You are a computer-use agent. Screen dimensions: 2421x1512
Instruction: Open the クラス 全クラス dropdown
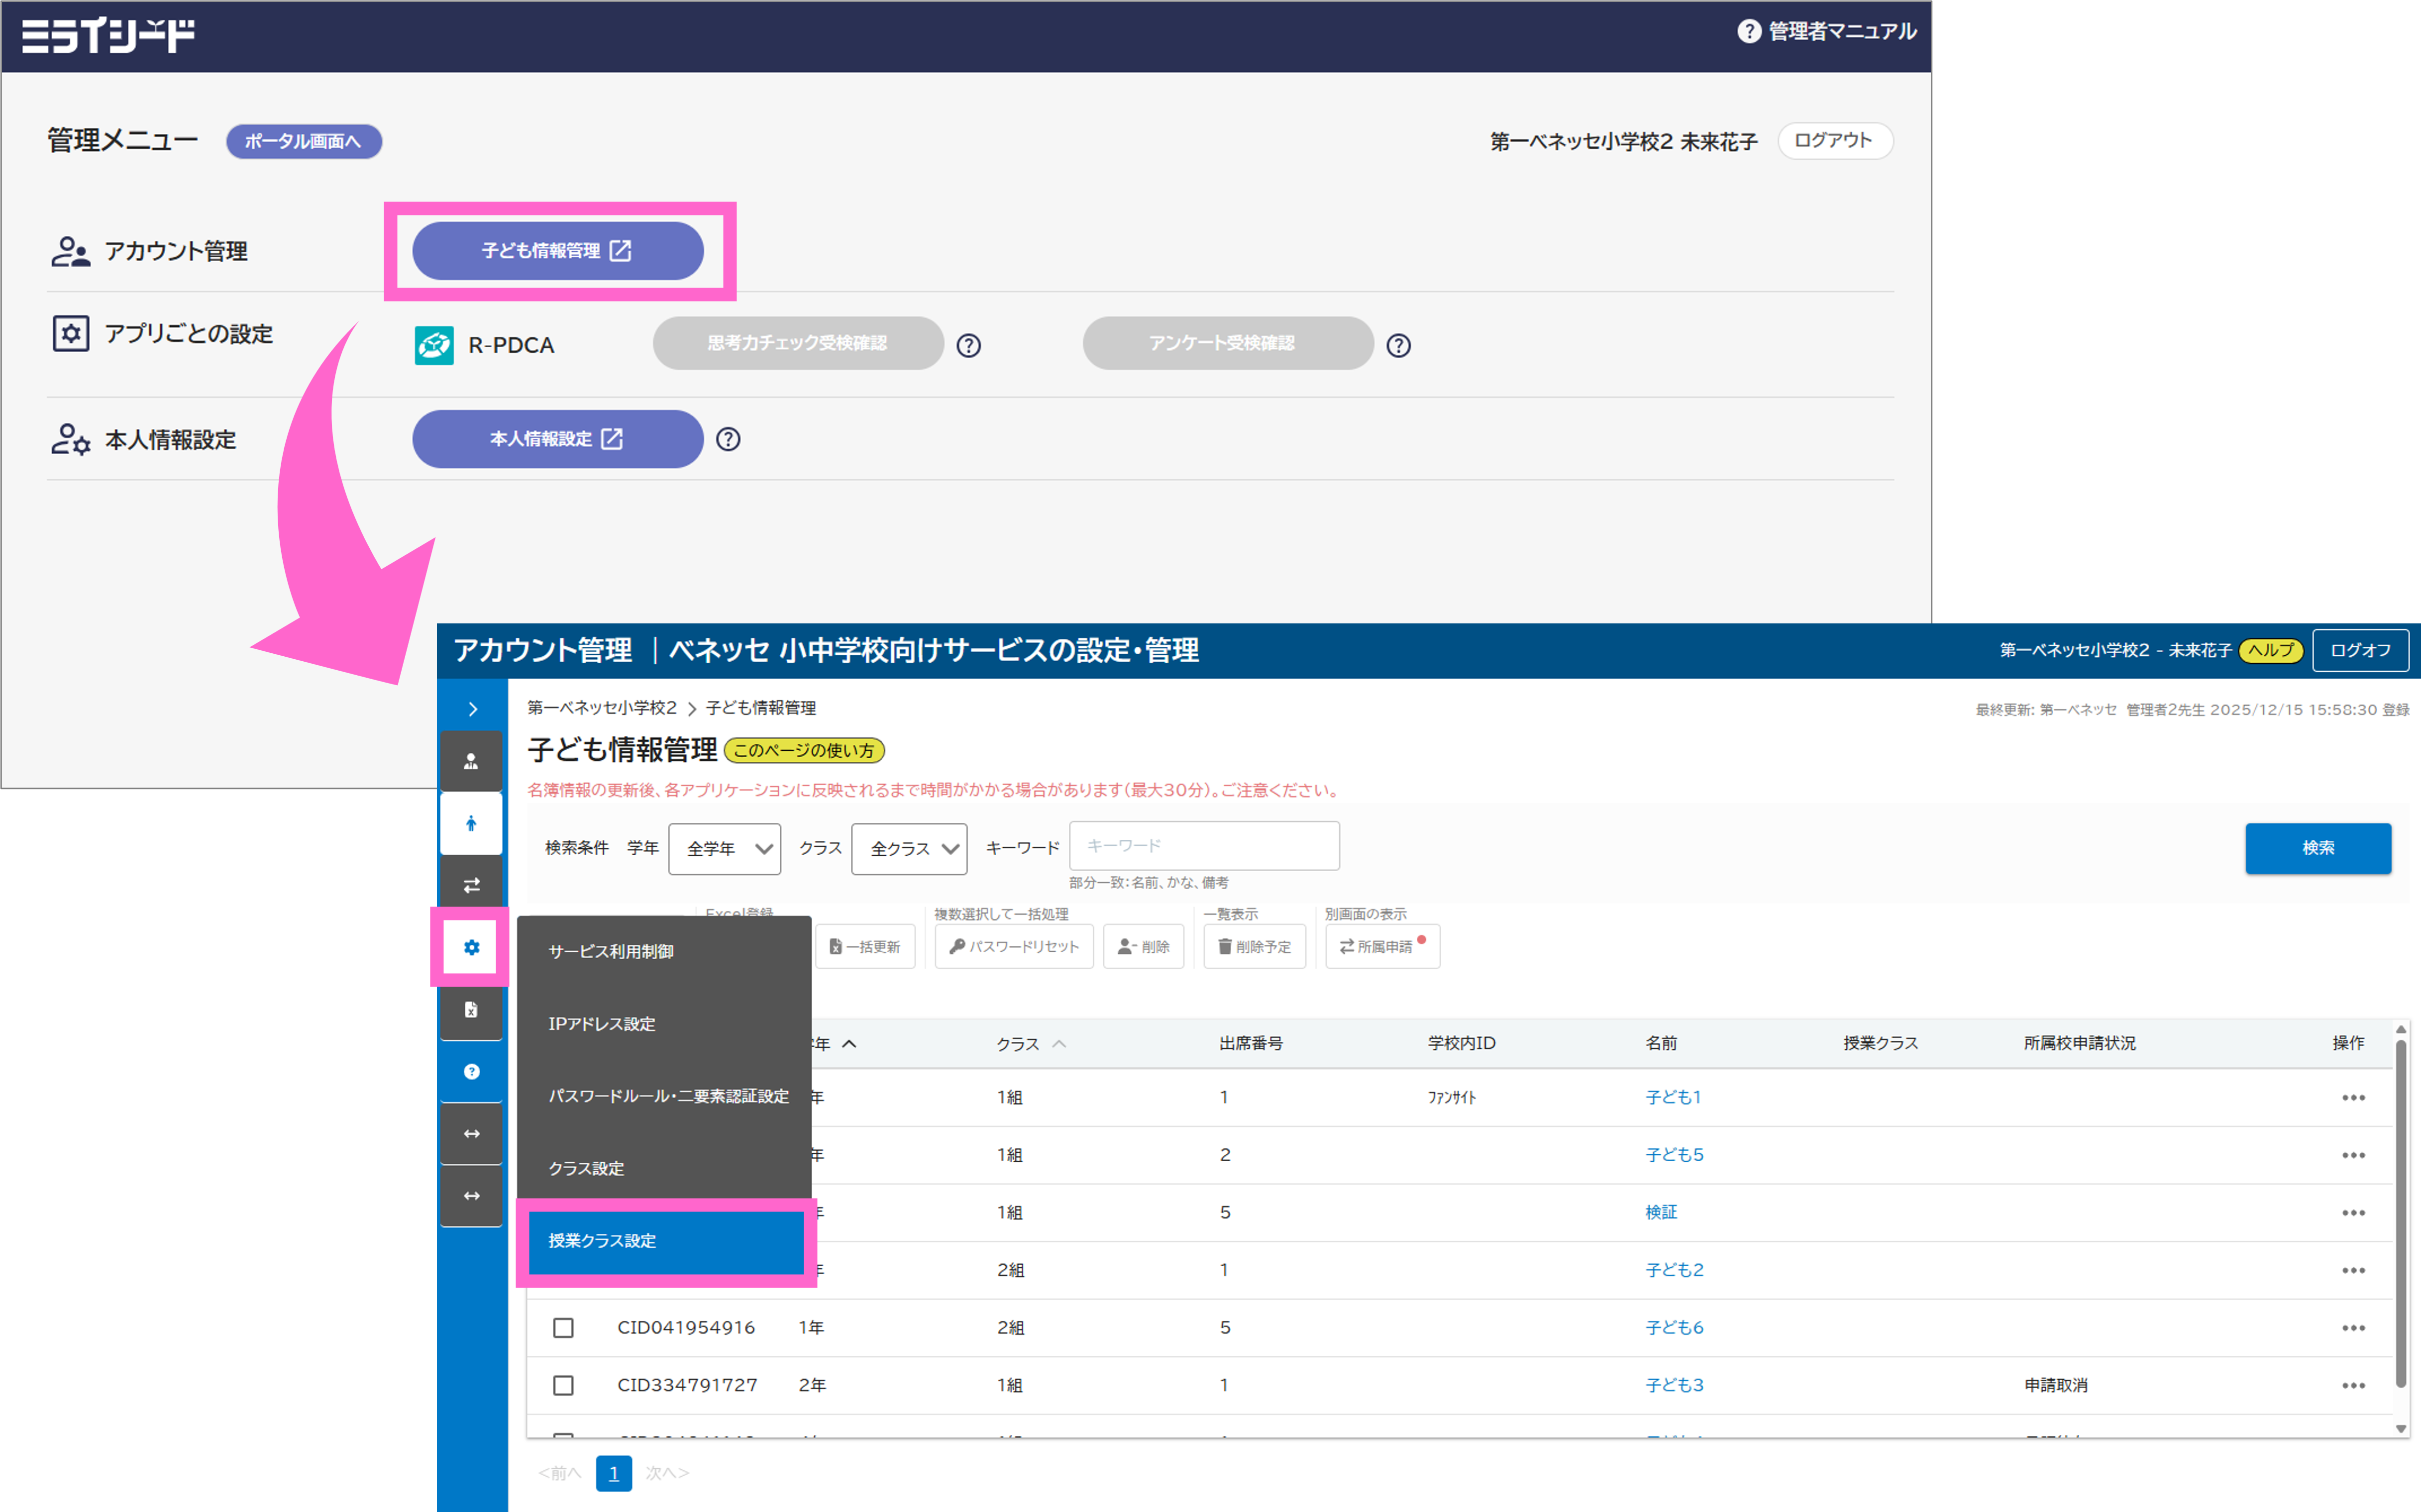[x=908, y=848]
